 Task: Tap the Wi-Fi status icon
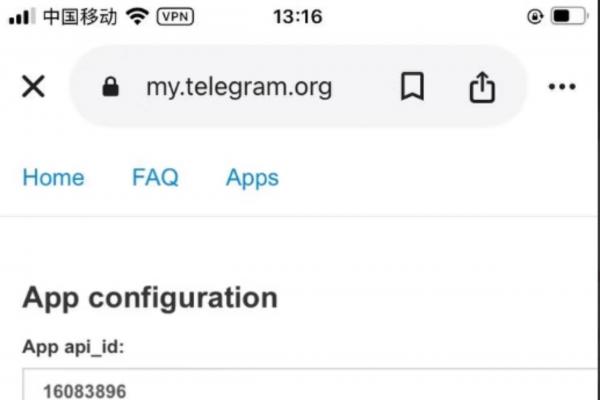point(138,17)
